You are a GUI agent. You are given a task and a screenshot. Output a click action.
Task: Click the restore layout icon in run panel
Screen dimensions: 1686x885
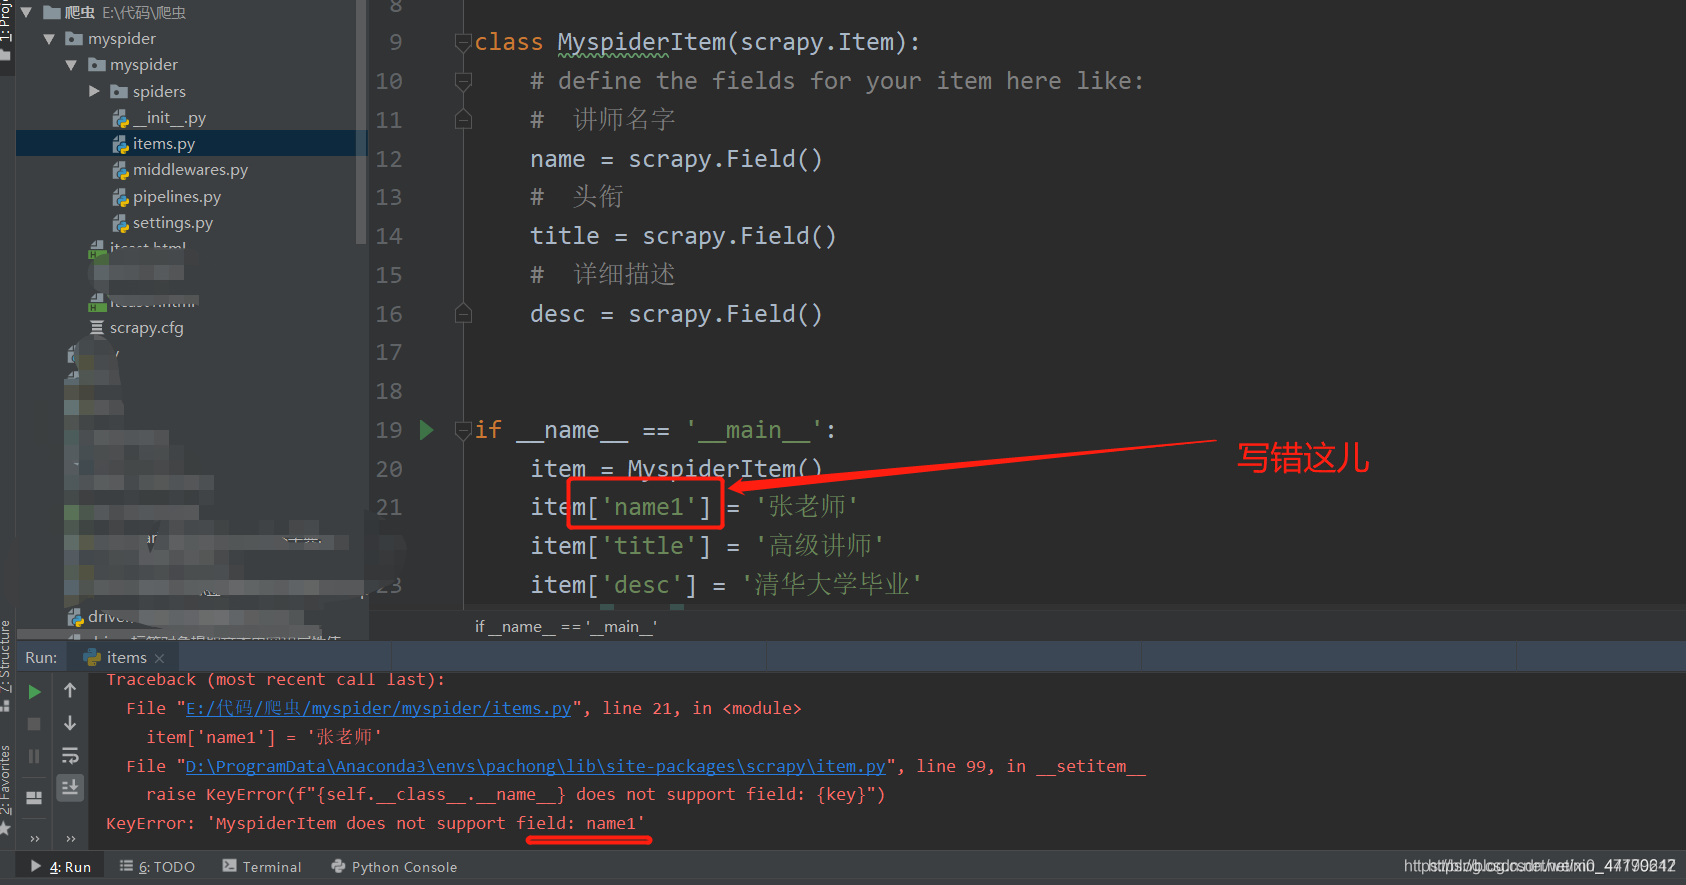coord(34,798)
